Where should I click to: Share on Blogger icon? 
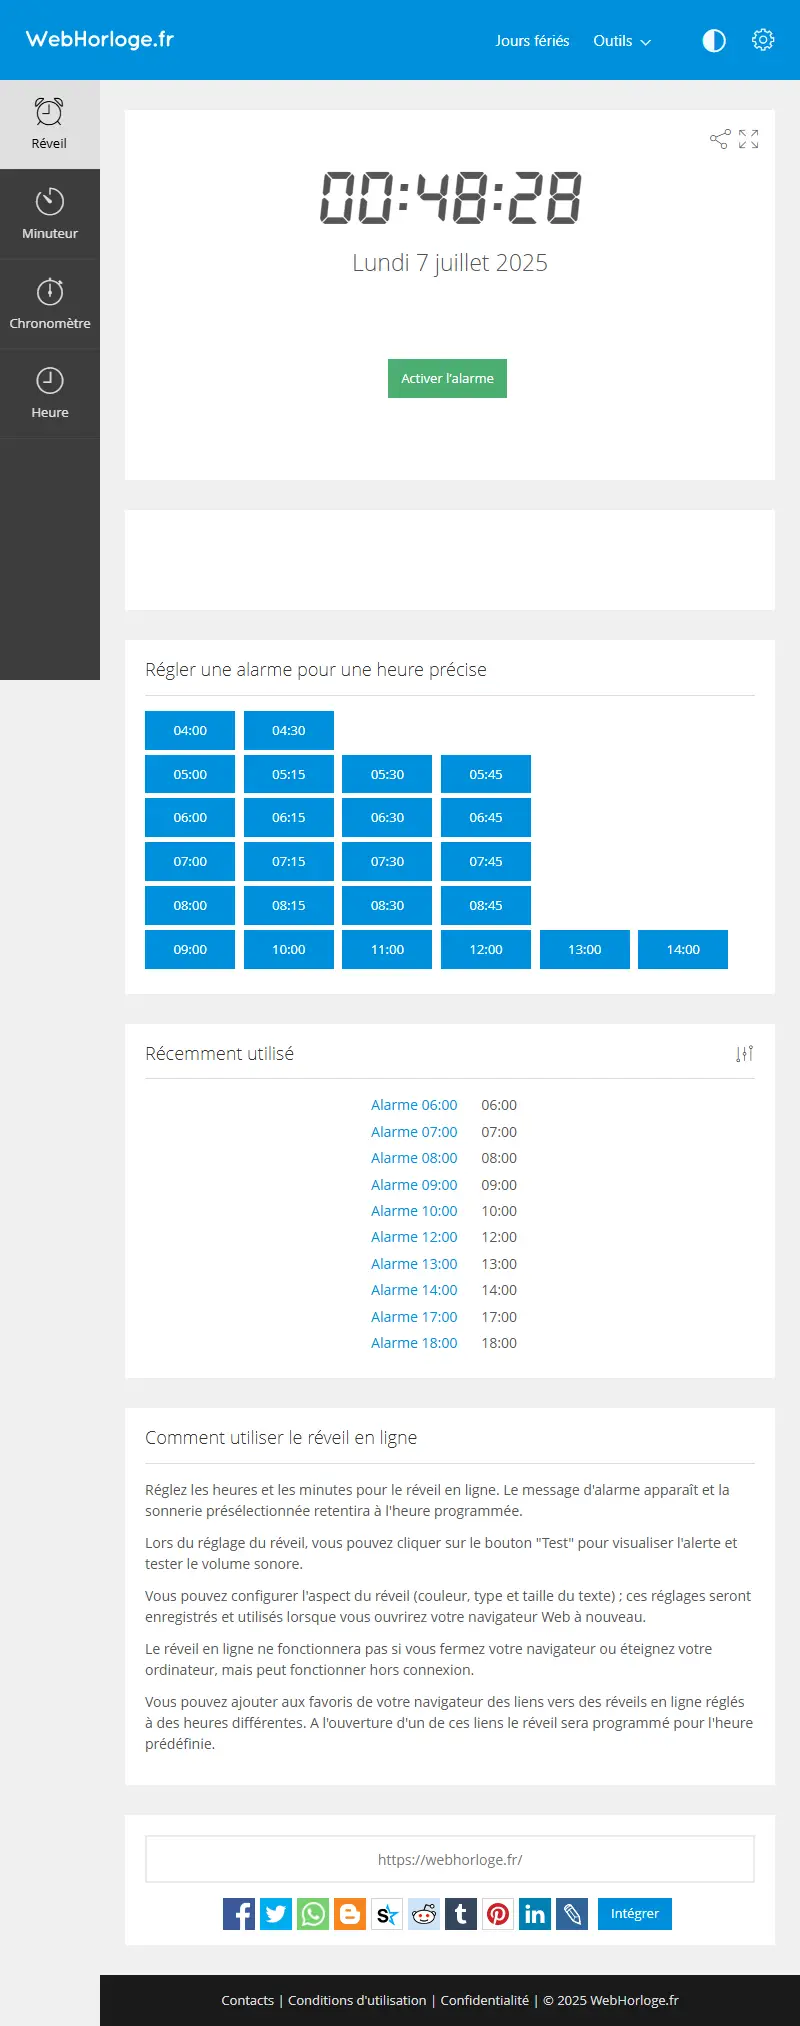[350, 1914]
